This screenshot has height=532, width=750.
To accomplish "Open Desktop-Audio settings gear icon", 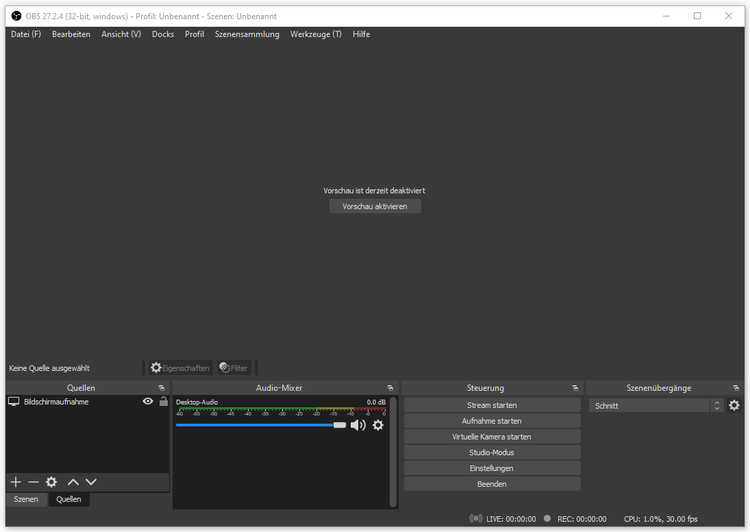I will tap(378, 425).
